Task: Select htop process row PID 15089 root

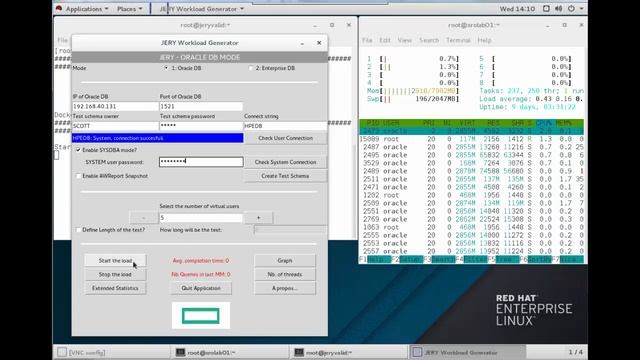Action: coord(471,139)
